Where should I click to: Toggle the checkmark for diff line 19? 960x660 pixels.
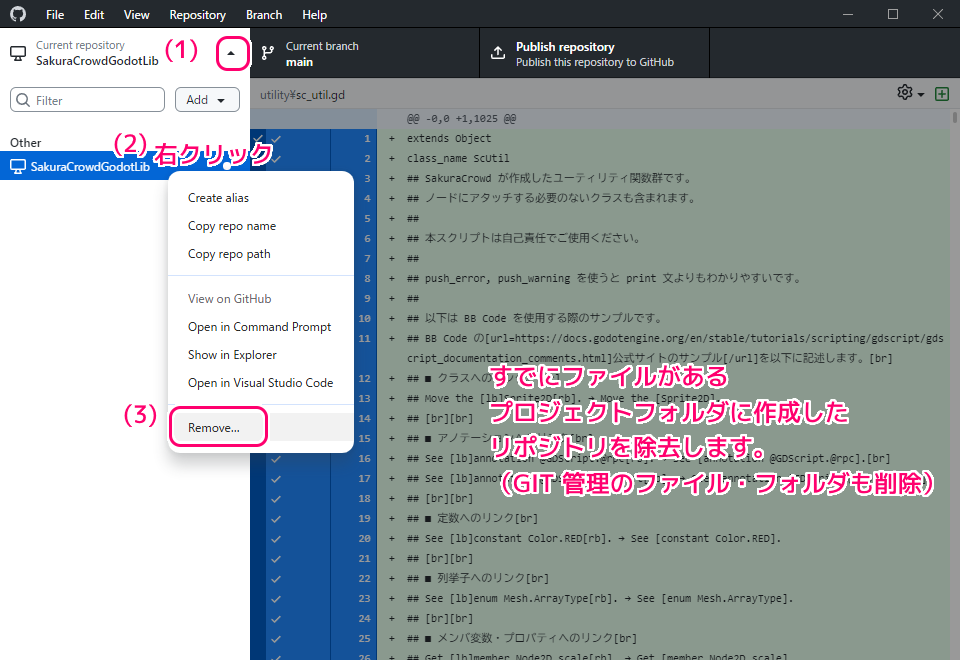(x=276, y=519)
